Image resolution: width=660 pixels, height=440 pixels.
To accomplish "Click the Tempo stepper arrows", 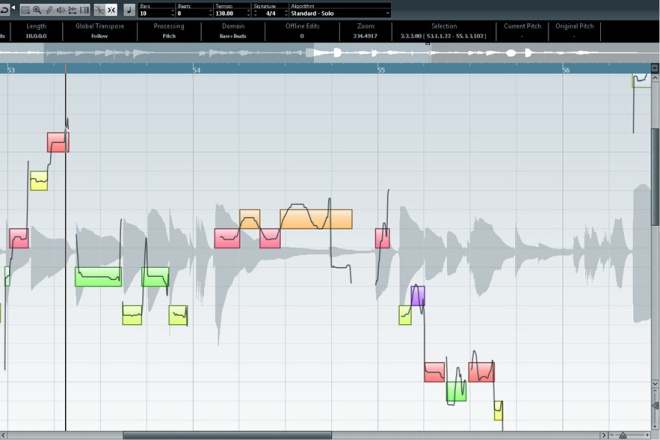I will pos(248,13).
